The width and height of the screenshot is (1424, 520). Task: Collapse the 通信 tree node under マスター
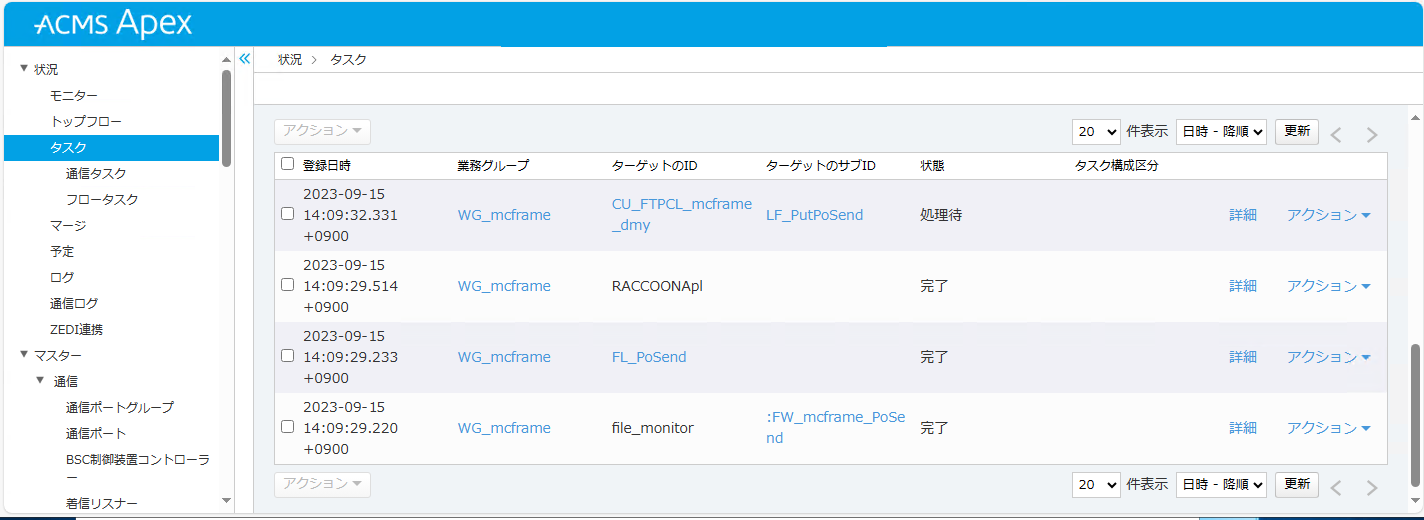tap(40, 381)
